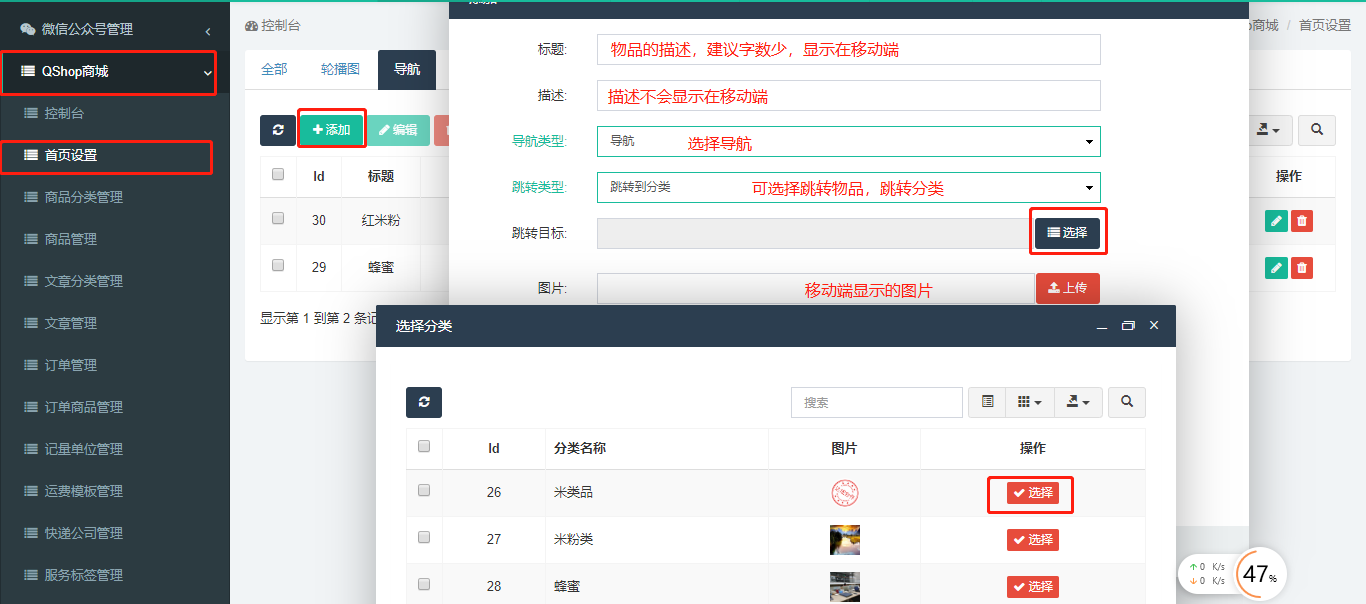
Task: Click the 选择 button for 米粉类
Action: click(x=1032, y=540)
